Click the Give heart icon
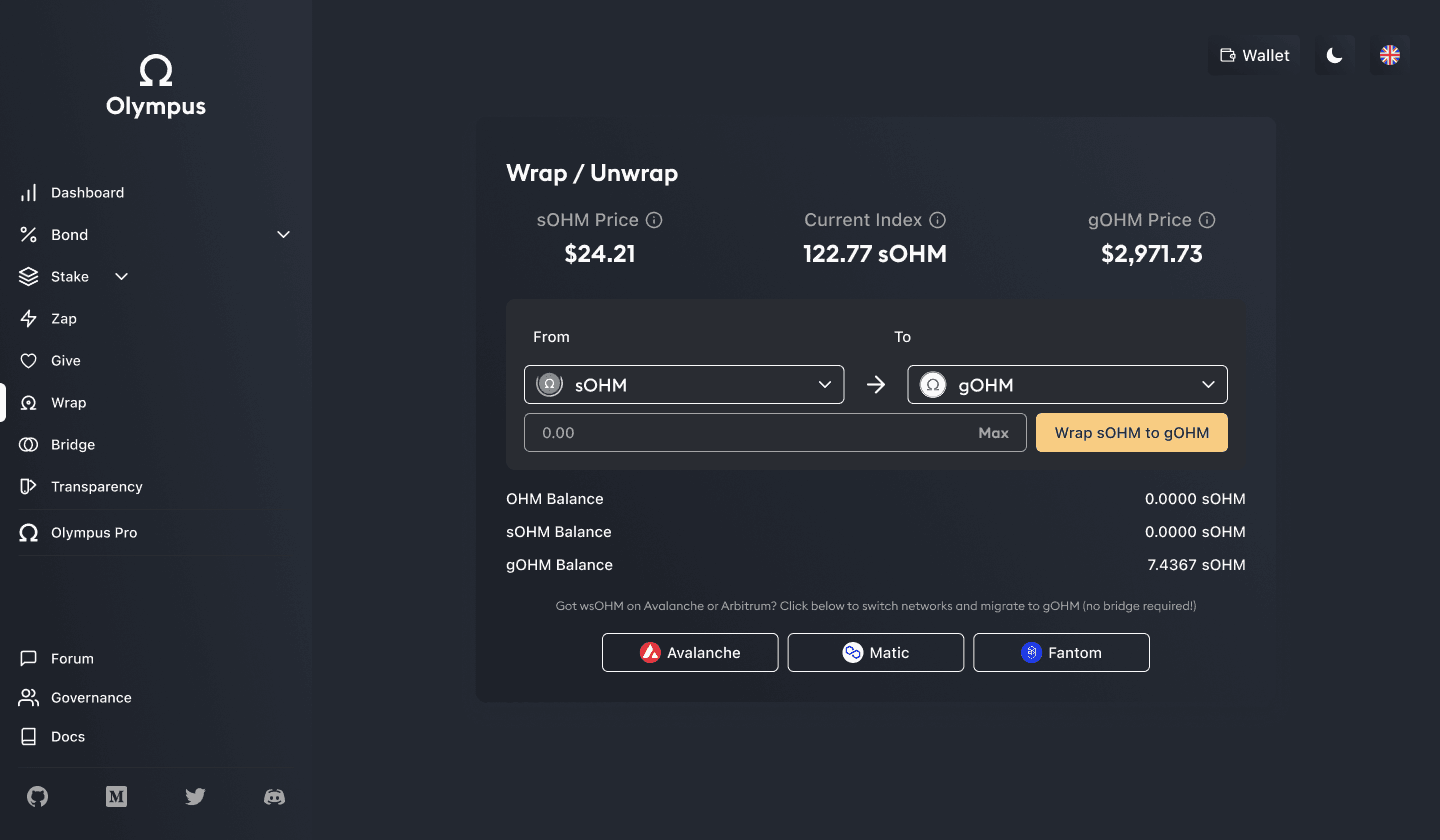 (29, 361)
